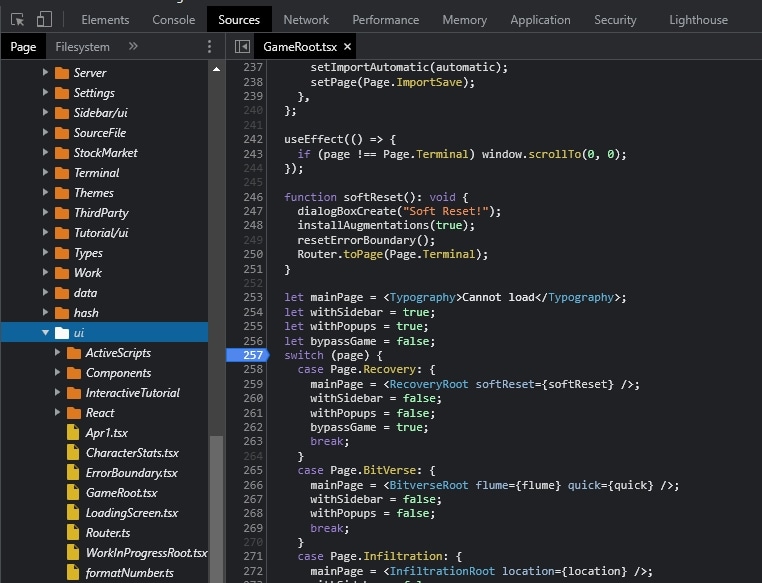Expand the Work folder arrow
762x583 pixels.
click(x=45, y=272)
